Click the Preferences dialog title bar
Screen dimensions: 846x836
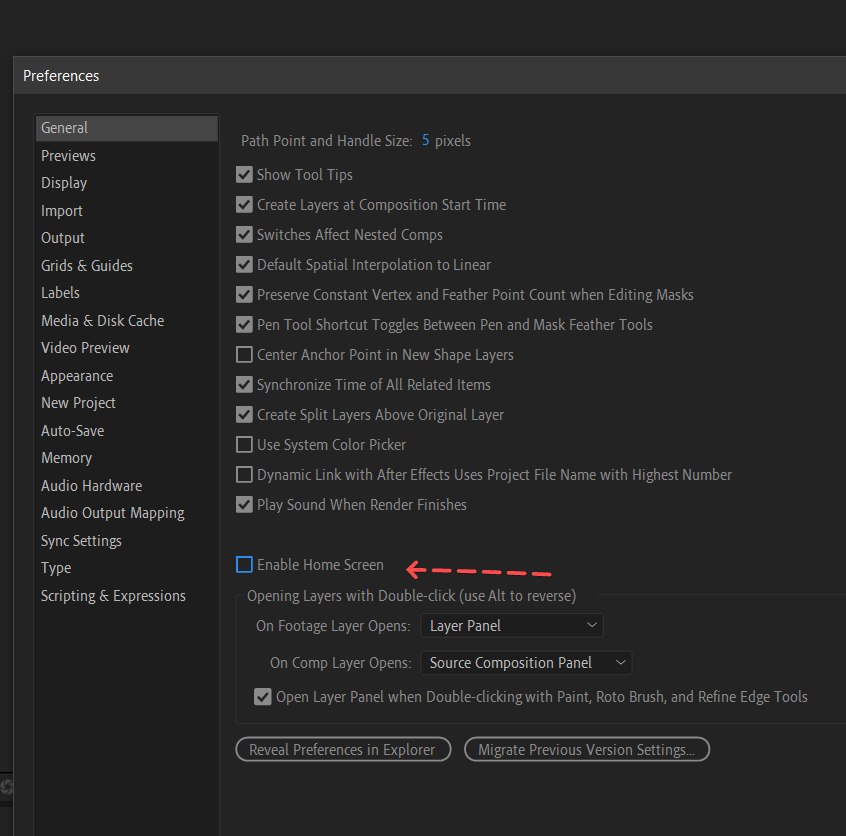click(429, 76)
